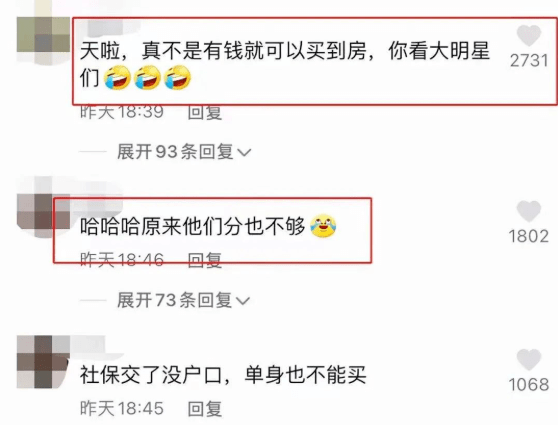
Task: Select the comment 社保交了没户口，单身也不能买
Action: tap(223, 375)
